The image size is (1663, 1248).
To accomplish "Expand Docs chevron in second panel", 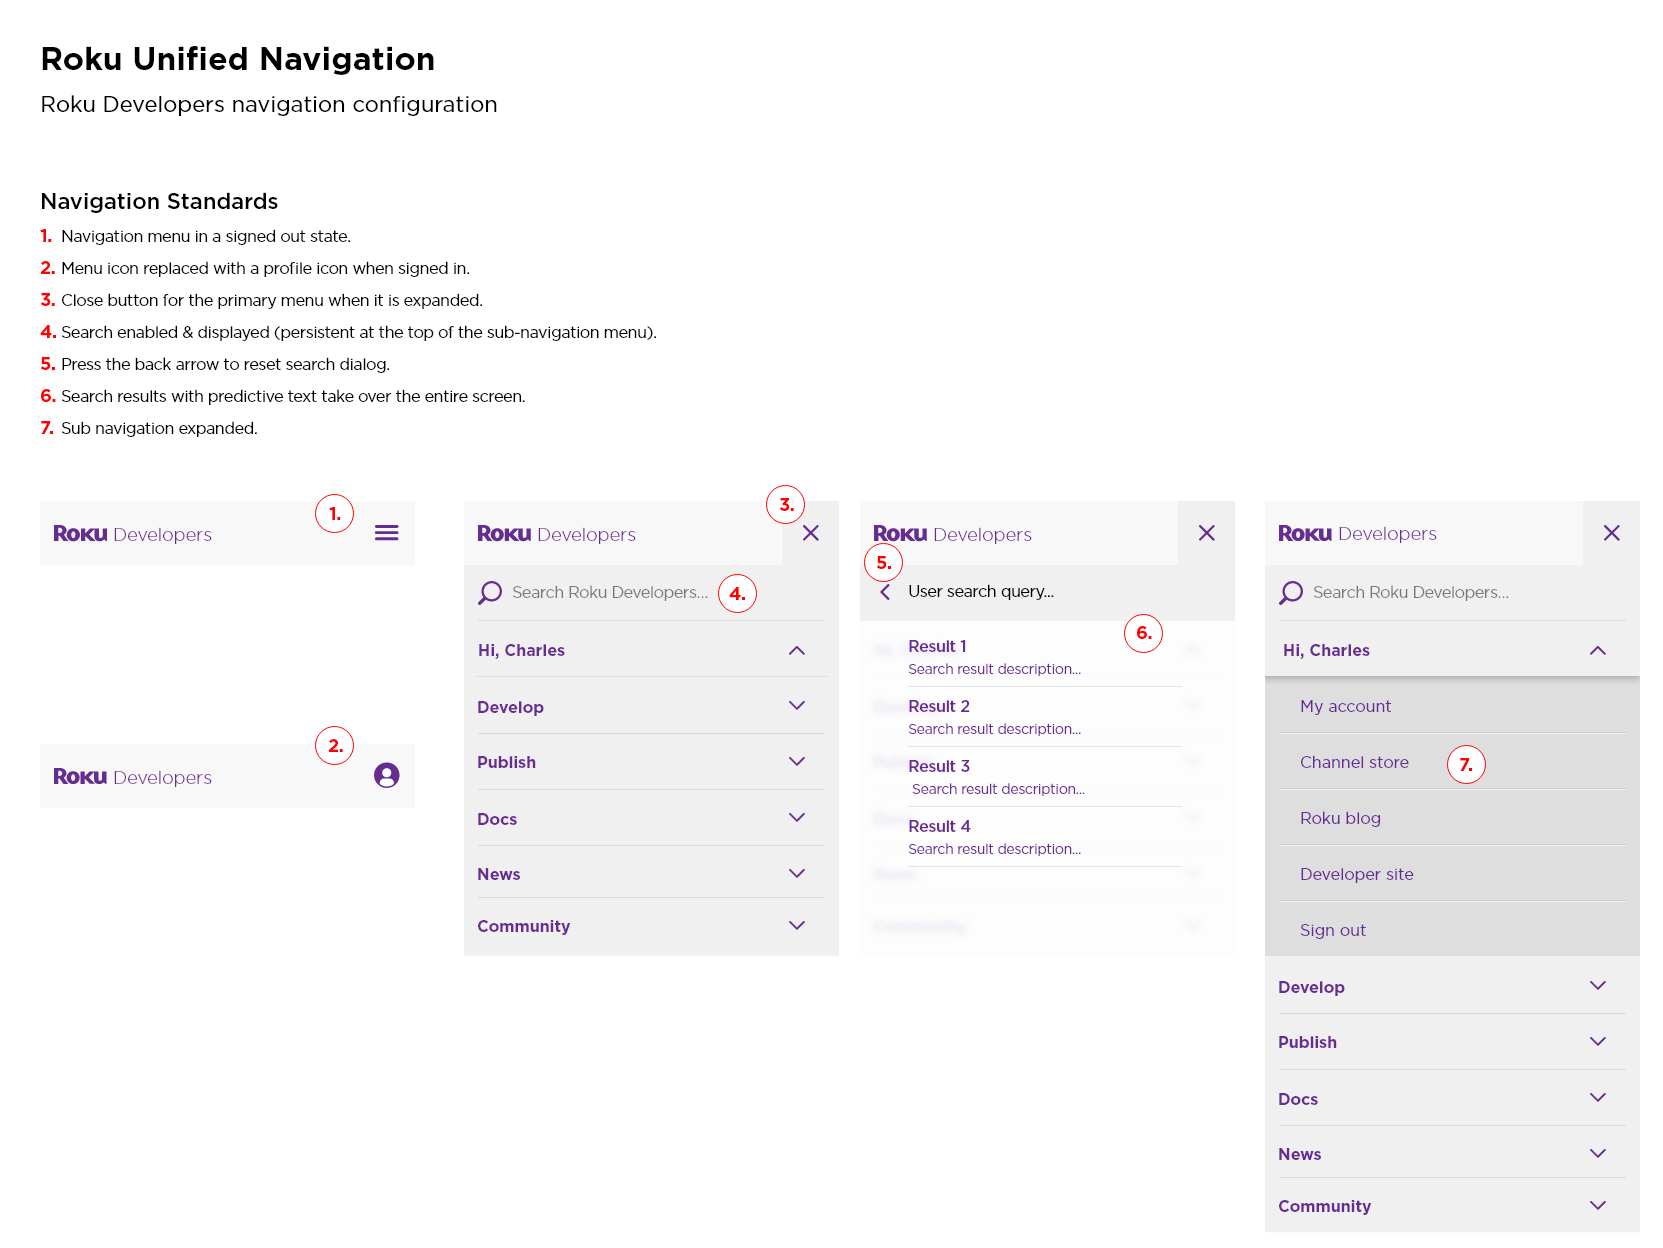I will click(797, 818).
